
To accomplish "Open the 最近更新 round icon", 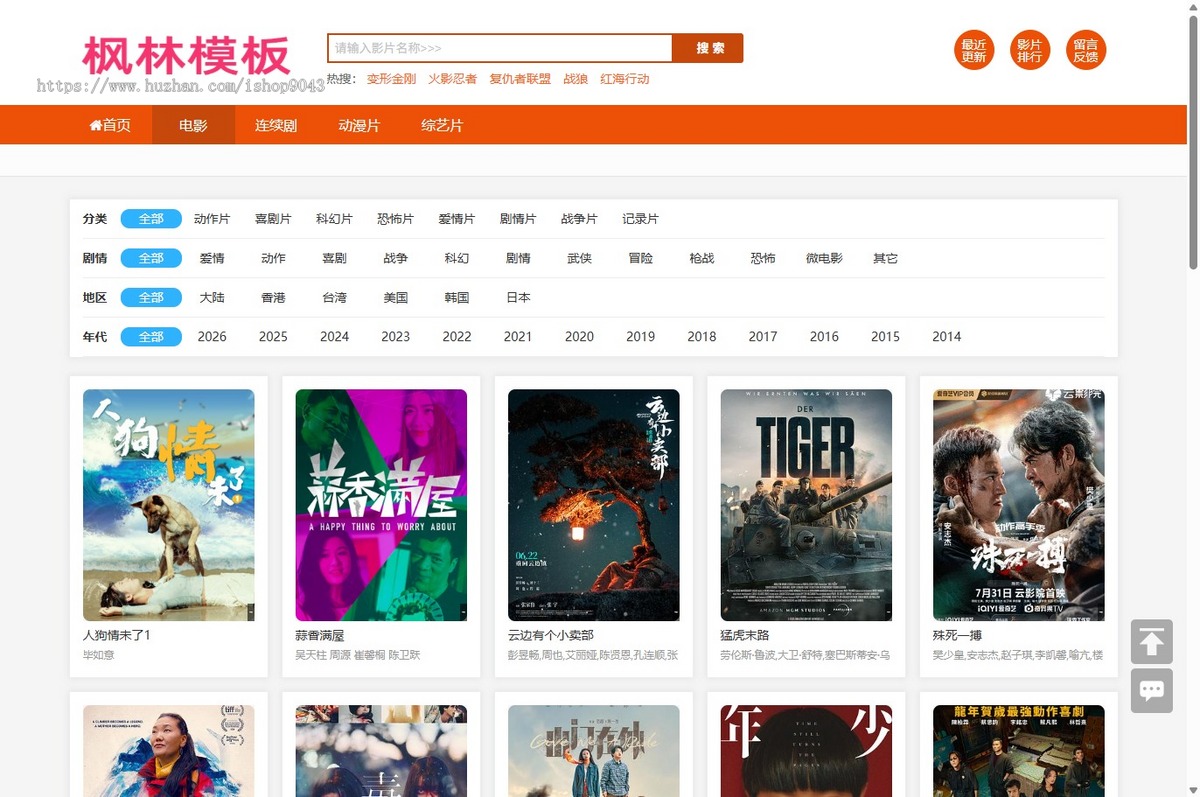I will pos(974,50).
